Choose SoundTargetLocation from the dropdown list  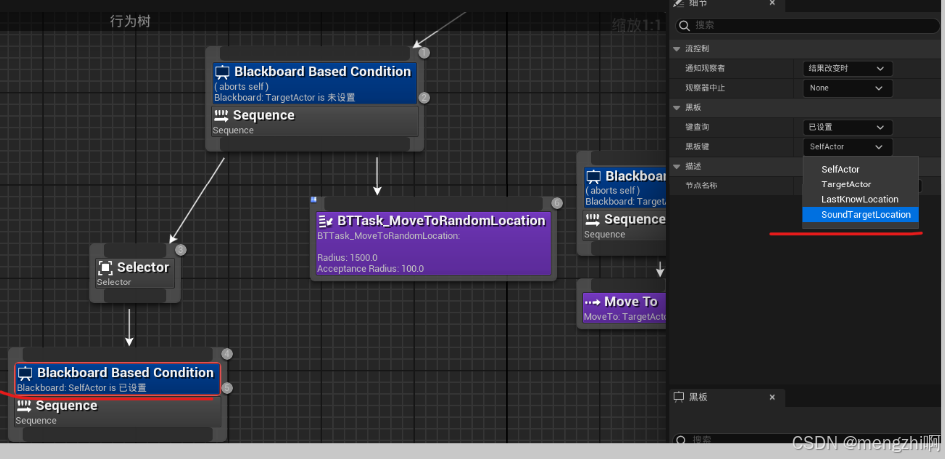(860, 214)
